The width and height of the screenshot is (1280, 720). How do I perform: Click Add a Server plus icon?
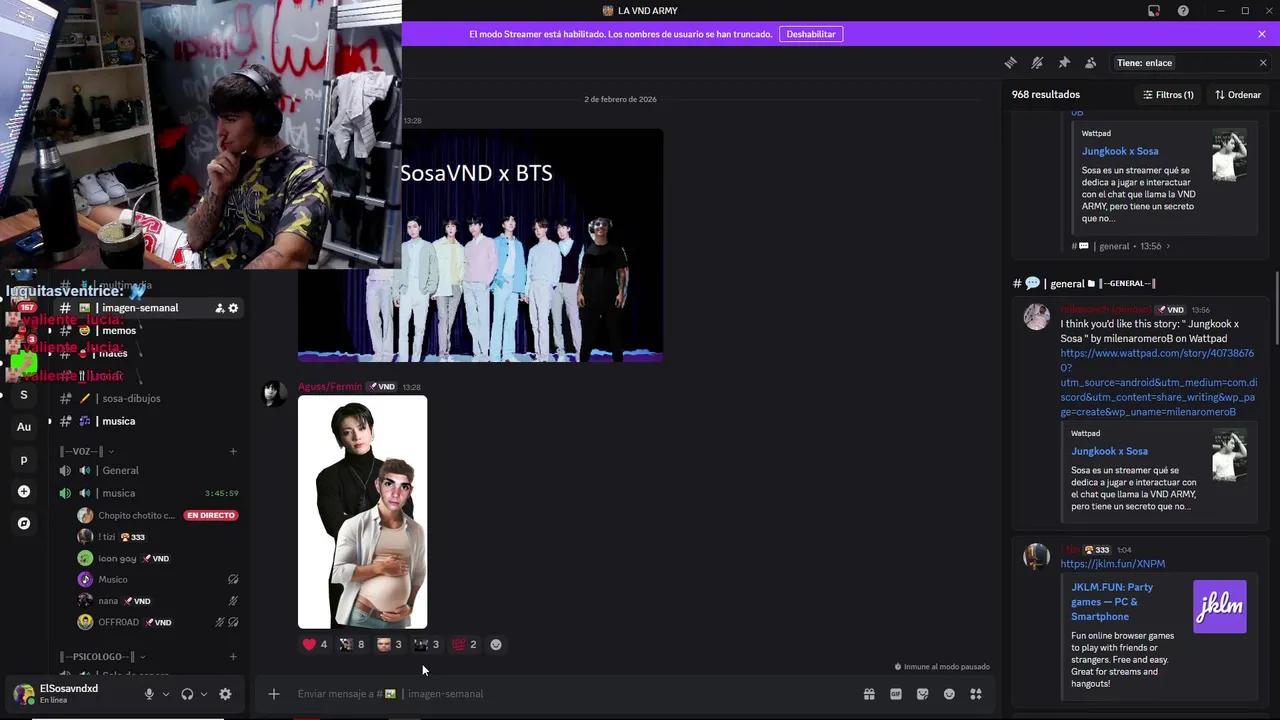tap(24, 492)
